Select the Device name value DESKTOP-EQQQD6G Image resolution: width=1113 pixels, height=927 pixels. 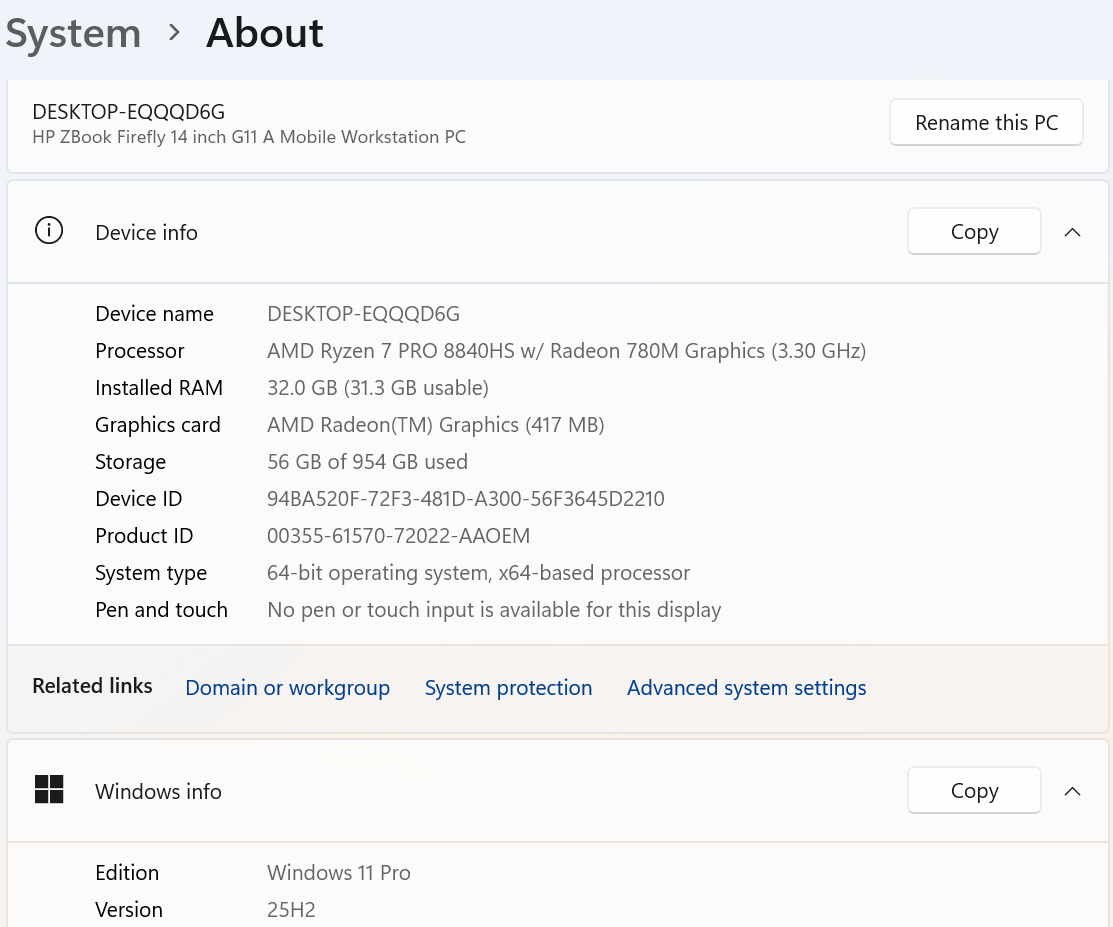click(x=363, y=314)
